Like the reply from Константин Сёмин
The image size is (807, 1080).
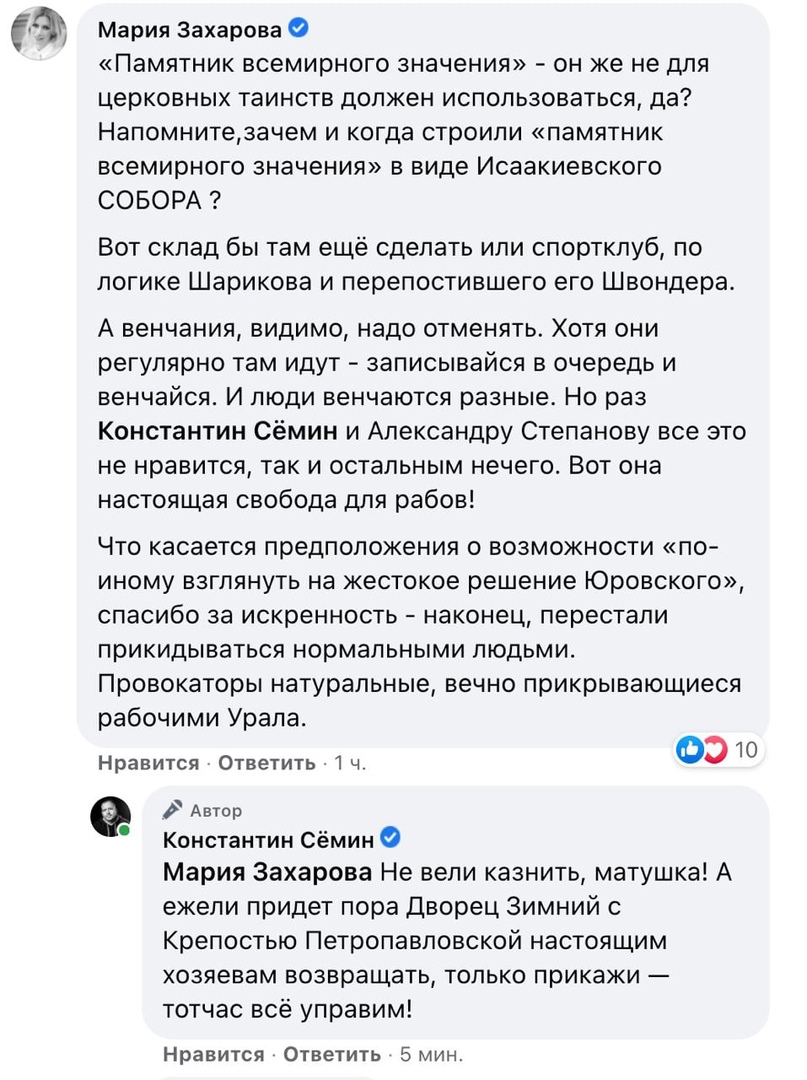click(213, 1055)
